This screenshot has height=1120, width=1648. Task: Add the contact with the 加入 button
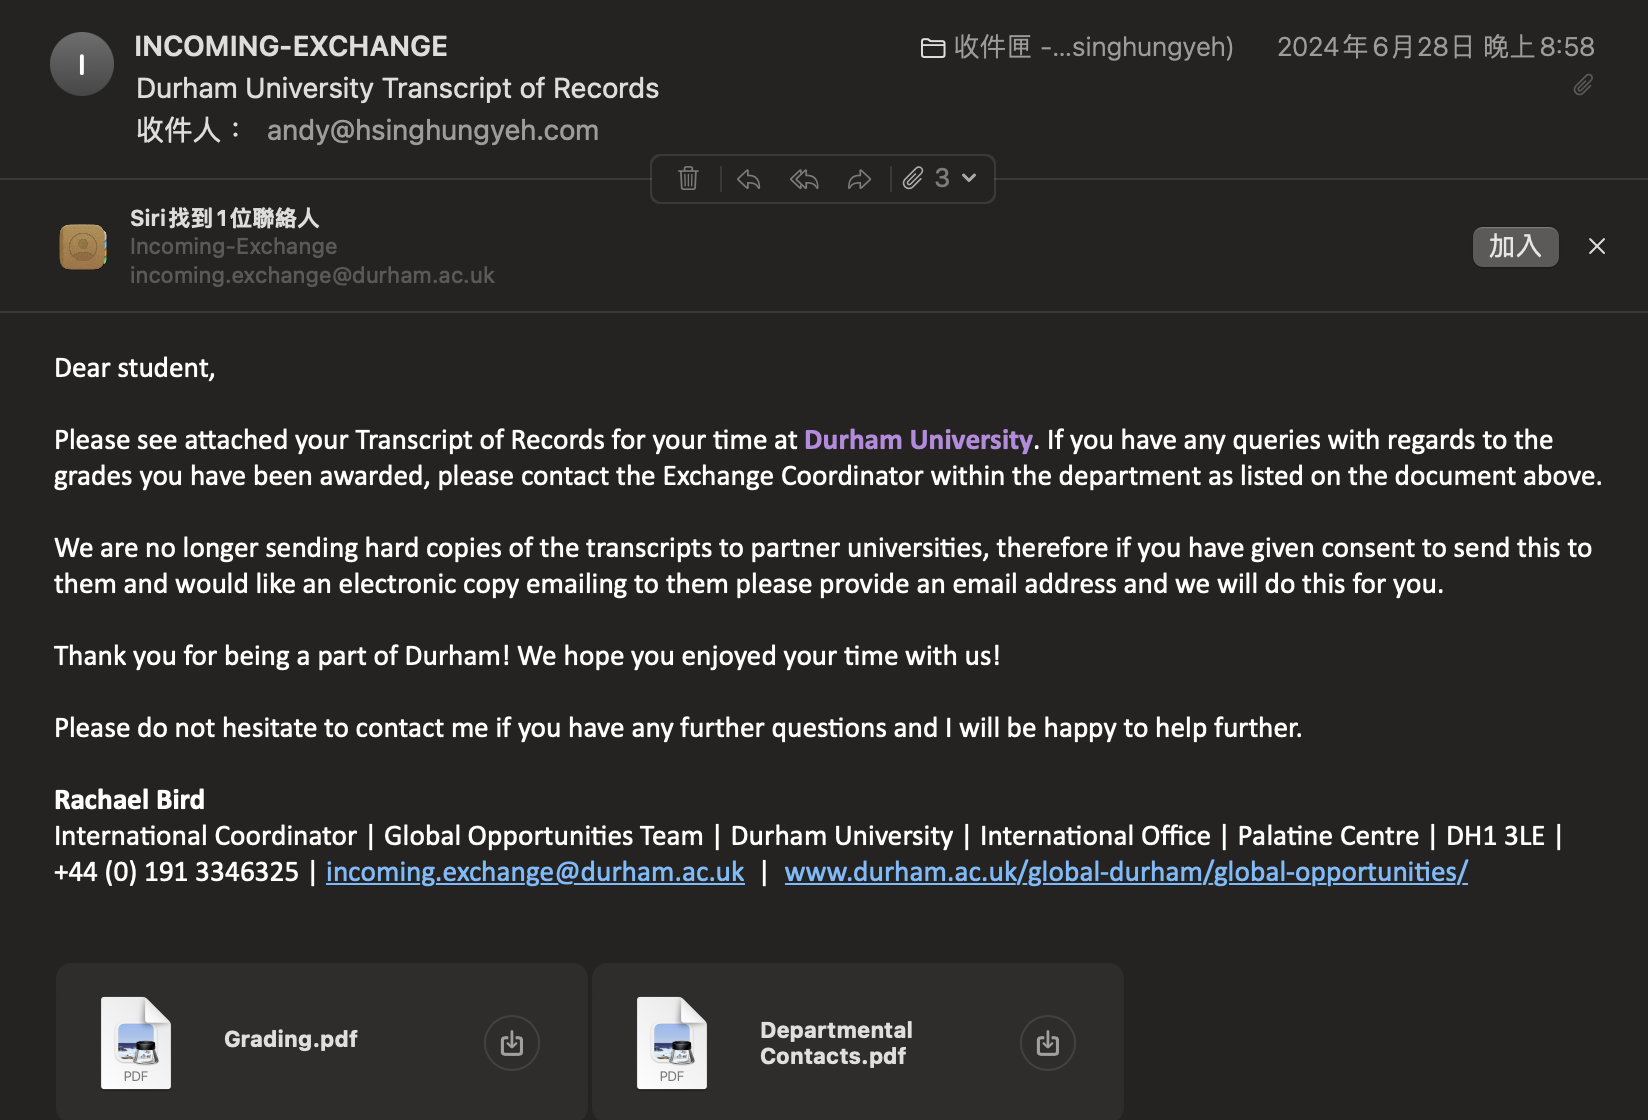[x=1515, y=246]
